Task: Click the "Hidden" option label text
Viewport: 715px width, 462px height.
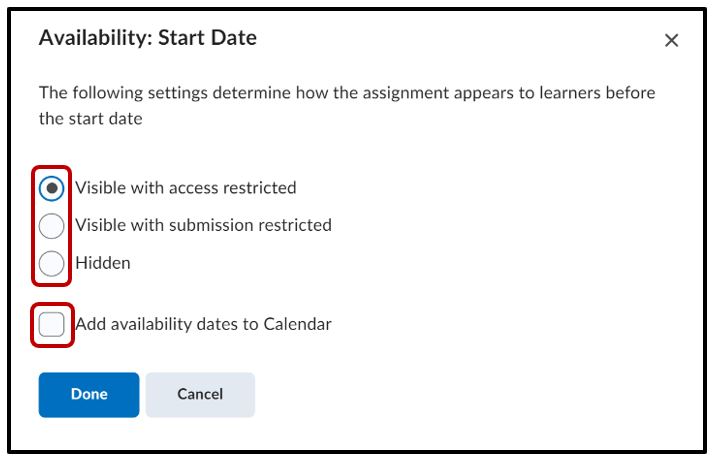Action: pos(103,263)
